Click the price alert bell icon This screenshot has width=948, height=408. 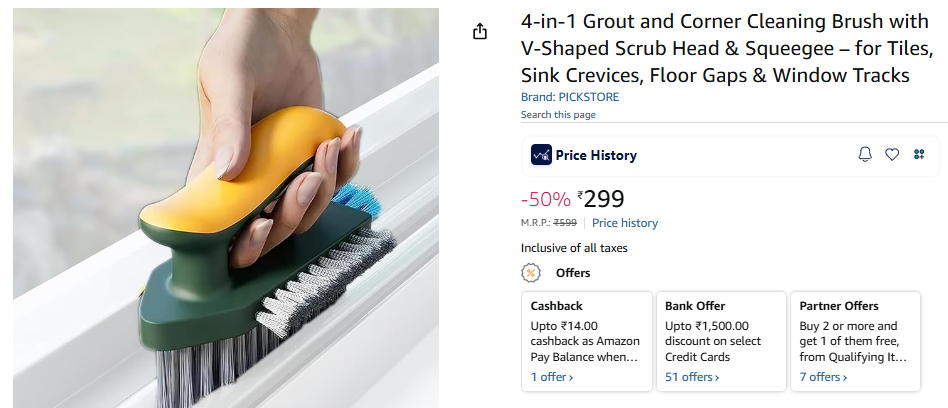(865, 154)
